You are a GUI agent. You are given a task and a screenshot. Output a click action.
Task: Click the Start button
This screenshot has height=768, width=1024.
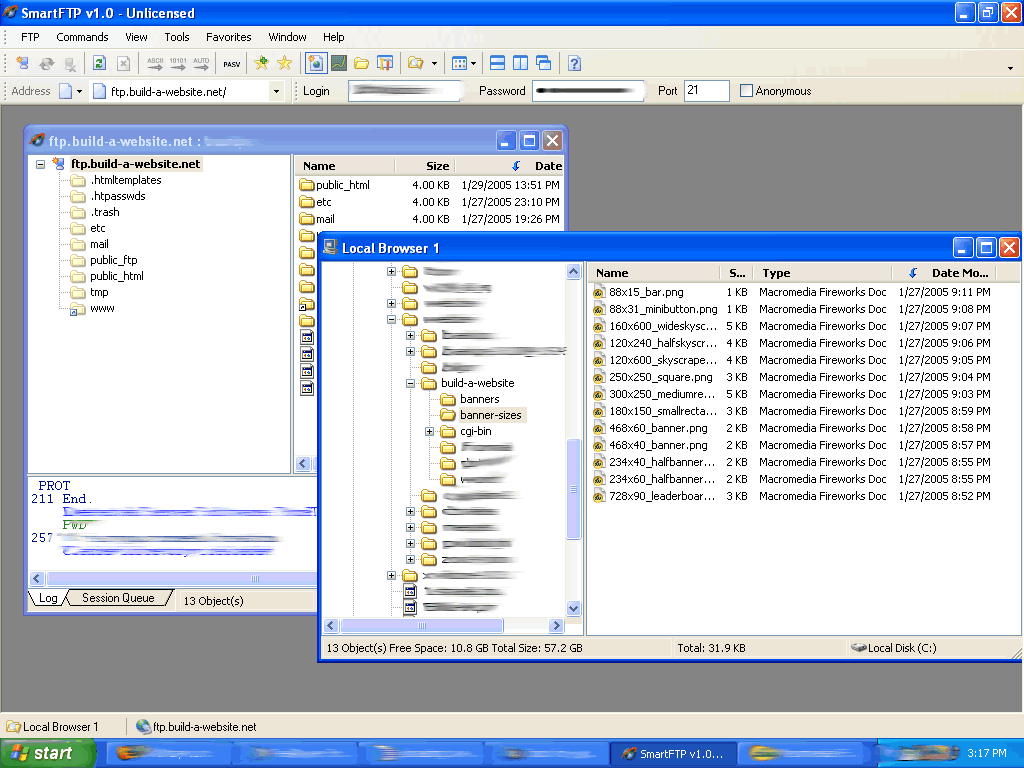(x=48, y=753)
